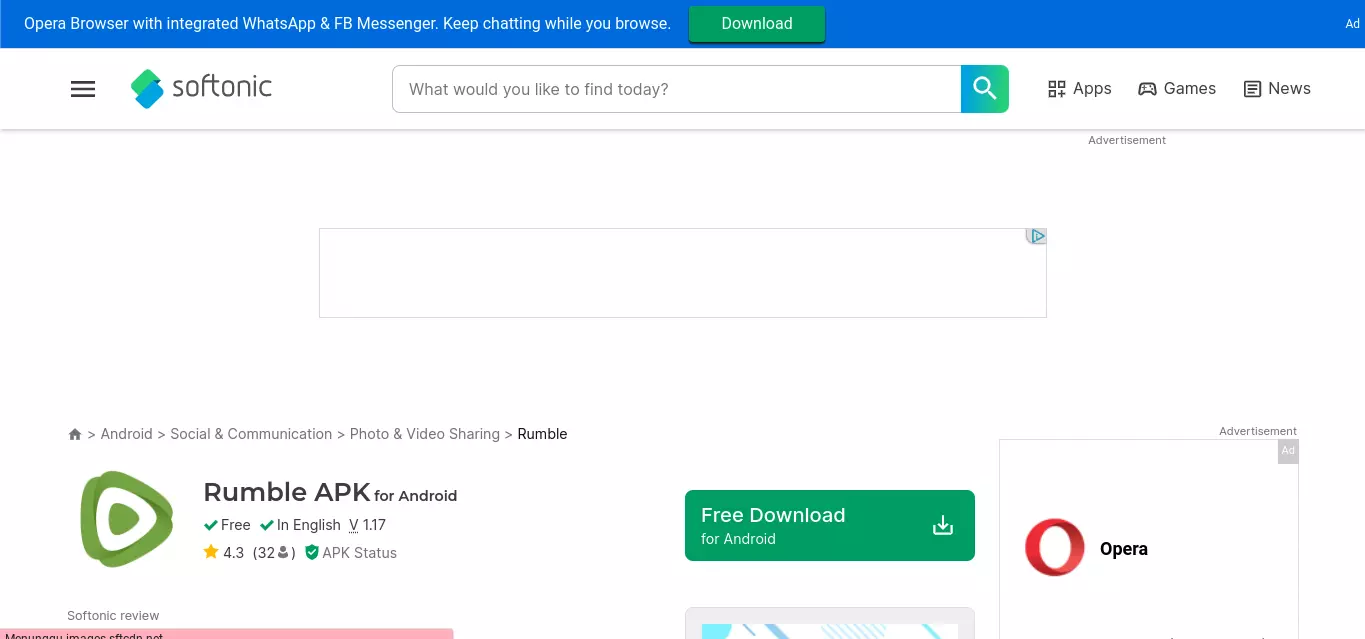
Task: Open the 32 user reviews count
Action: tap(274, 553)
